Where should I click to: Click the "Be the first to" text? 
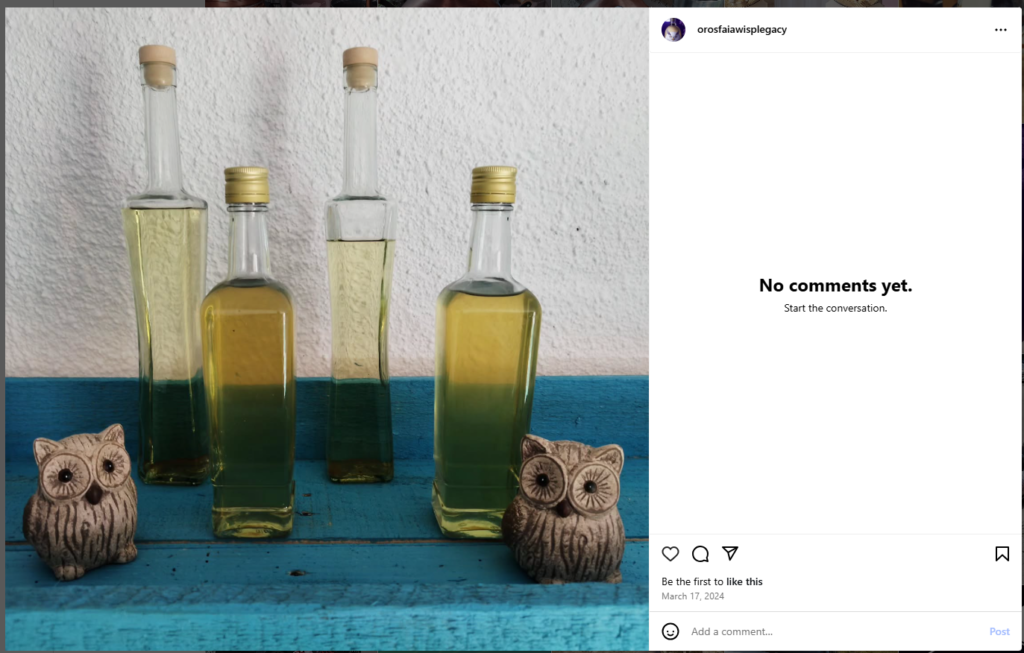click(692, 582)
